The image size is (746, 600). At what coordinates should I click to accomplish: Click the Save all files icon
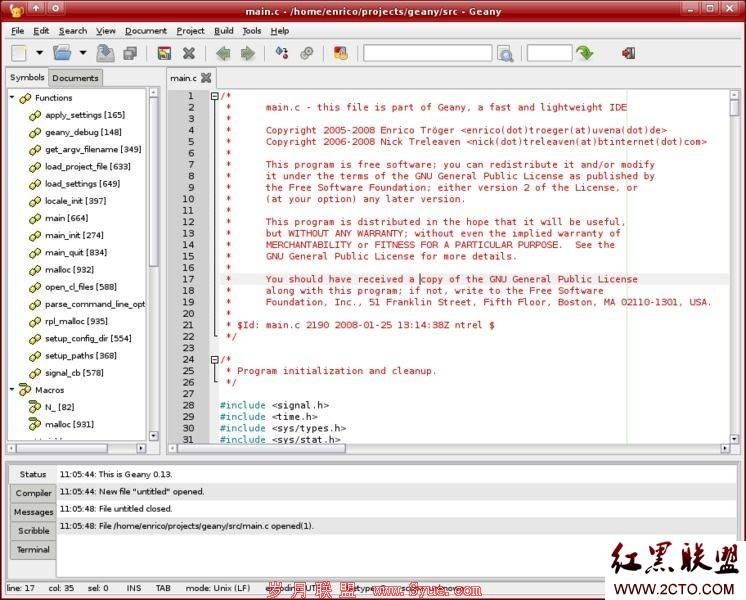tap(130, 53)
